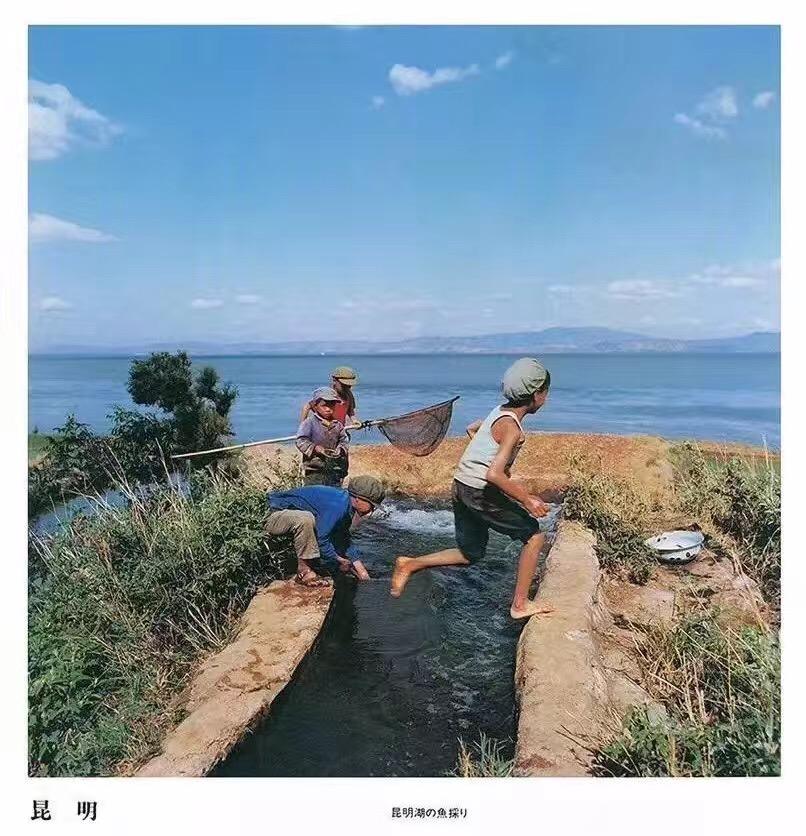The width and height of the screenshot is (806, 836).
Task: Click the small child holding the net
Action: (x=323, y=436)
